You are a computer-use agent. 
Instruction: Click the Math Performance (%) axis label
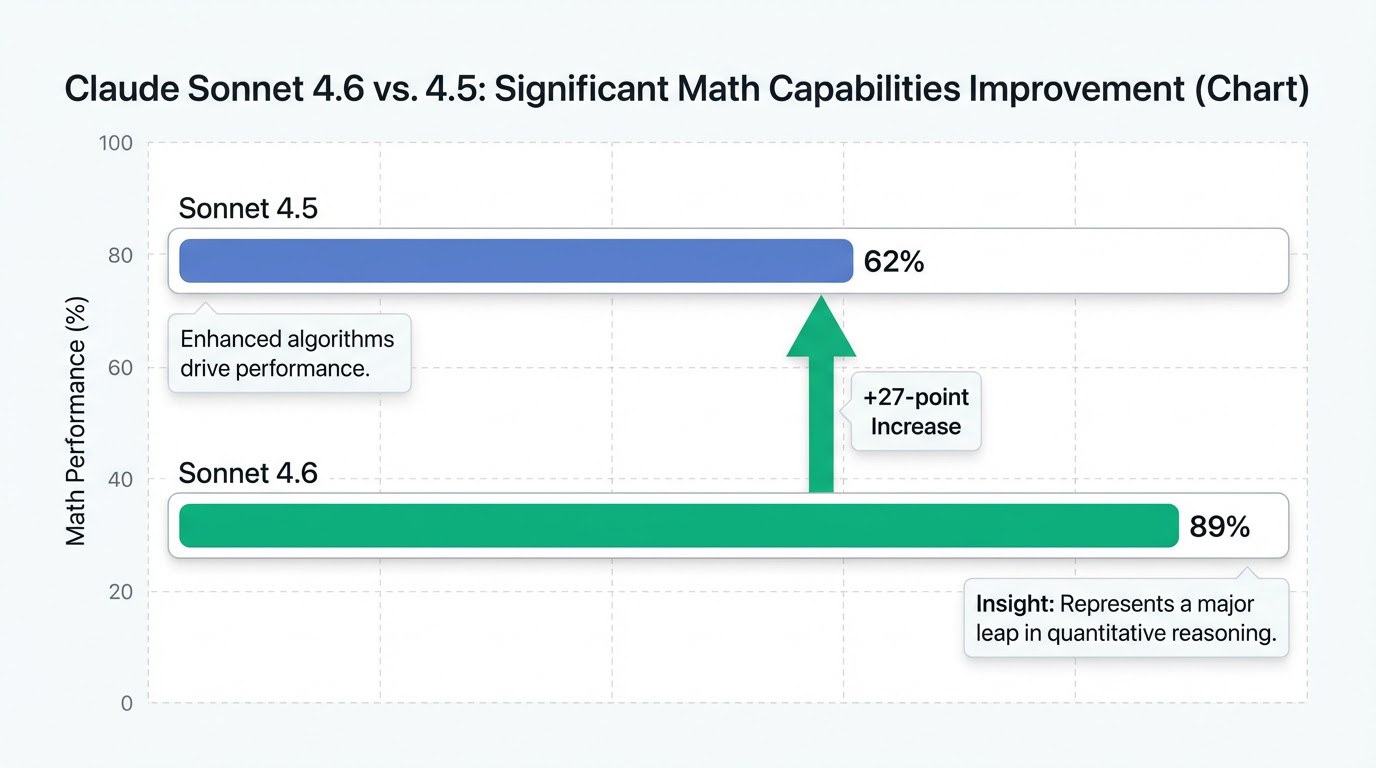77,421
